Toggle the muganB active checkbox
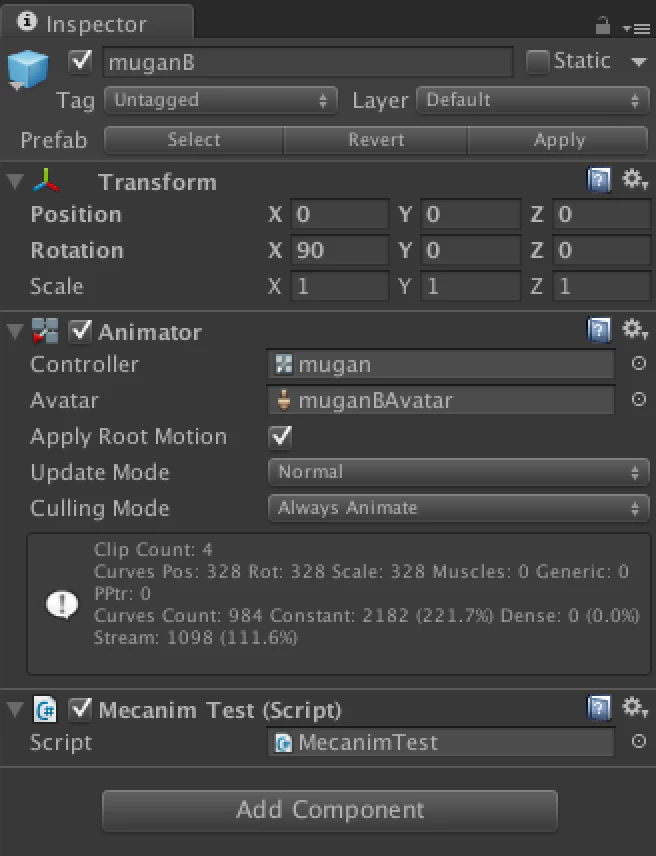This screenshot has height=856, width=656. [81, 61]
